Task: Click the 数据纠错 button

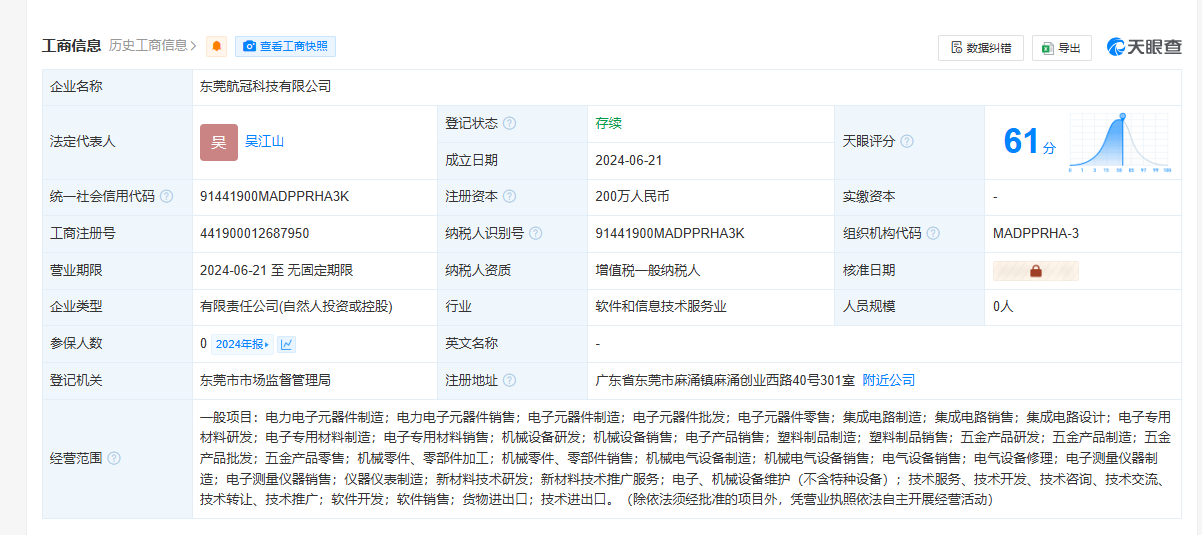Action: tap(980, 47)
